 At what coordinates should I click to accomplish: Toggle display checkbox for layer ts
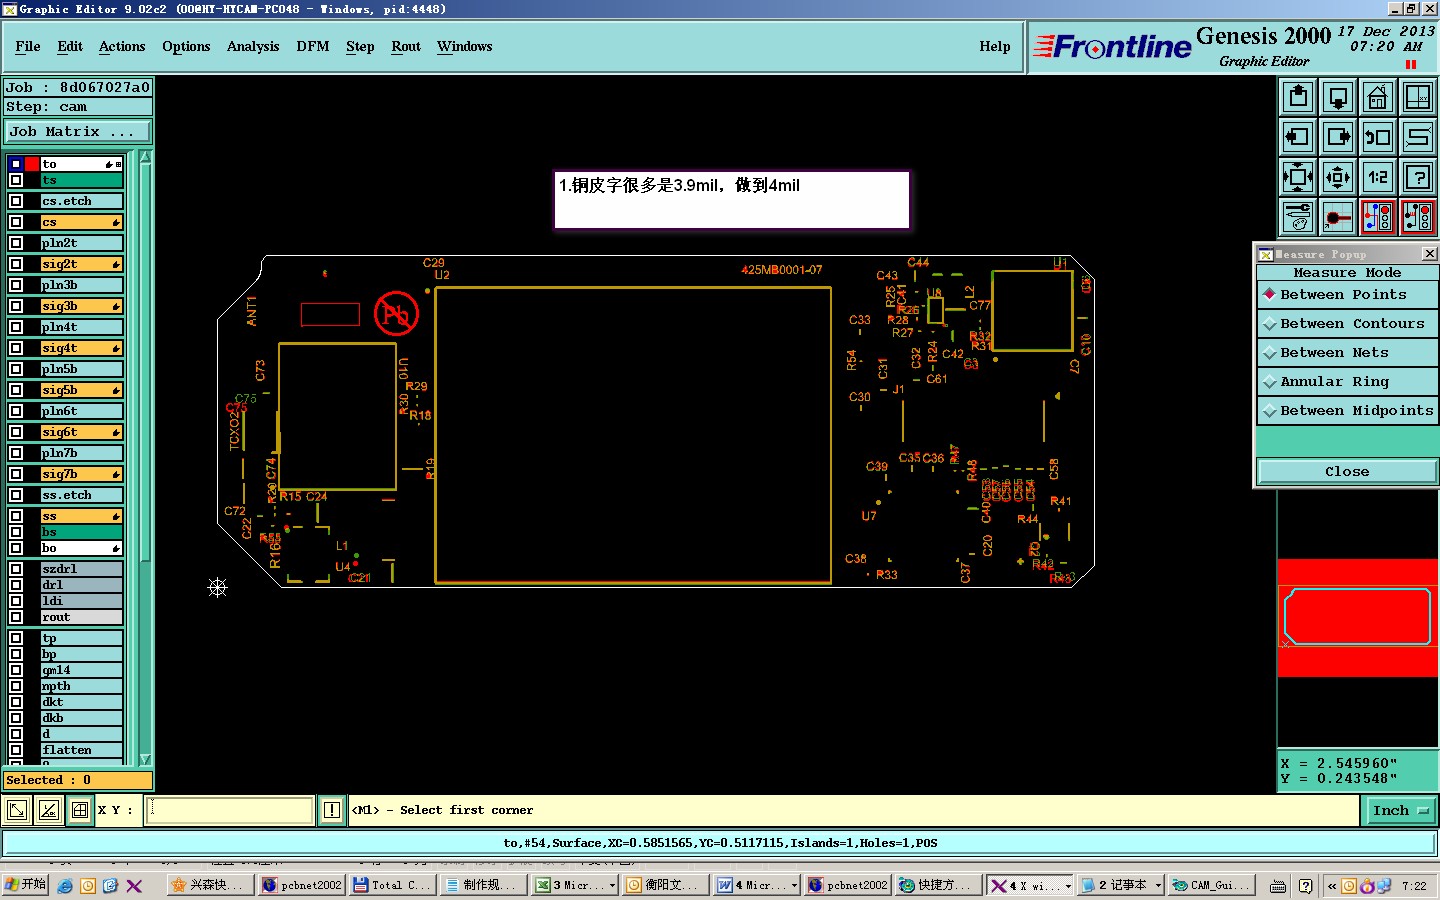[x=16, y=180]
